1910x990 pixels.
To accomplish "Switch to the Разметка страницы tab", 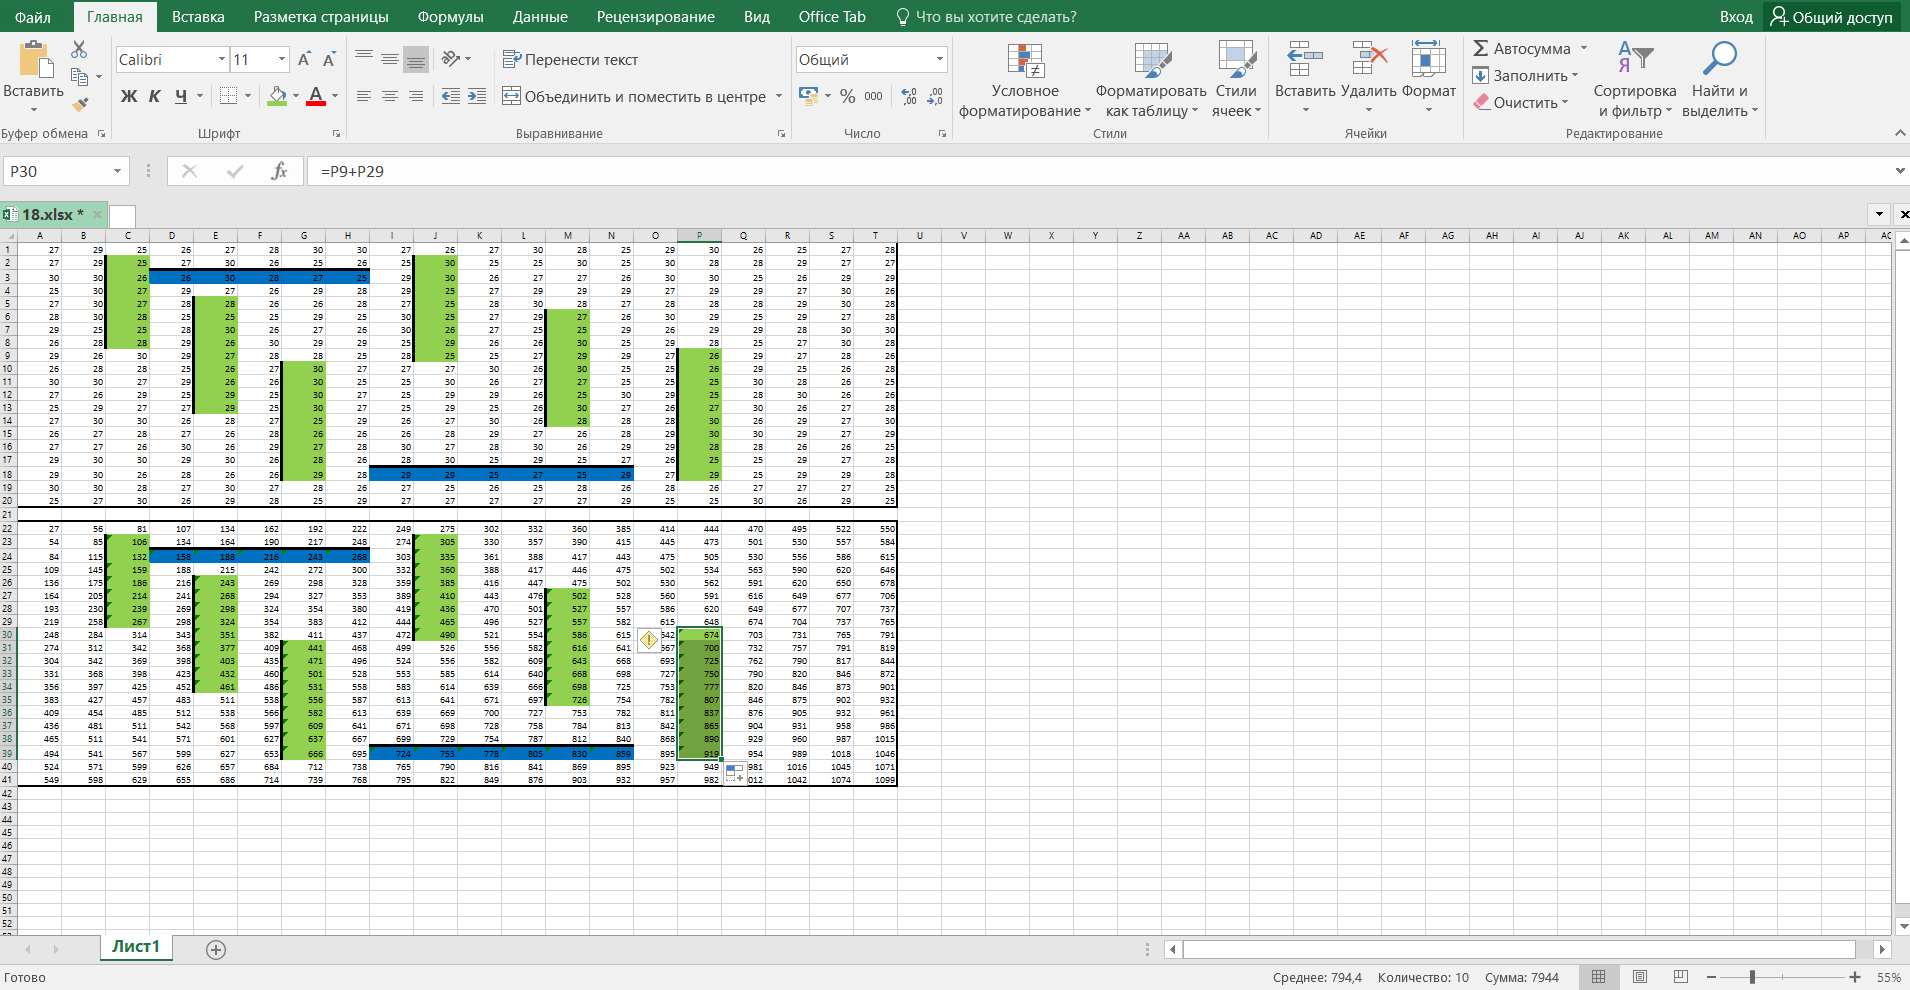I will [321, 17].
